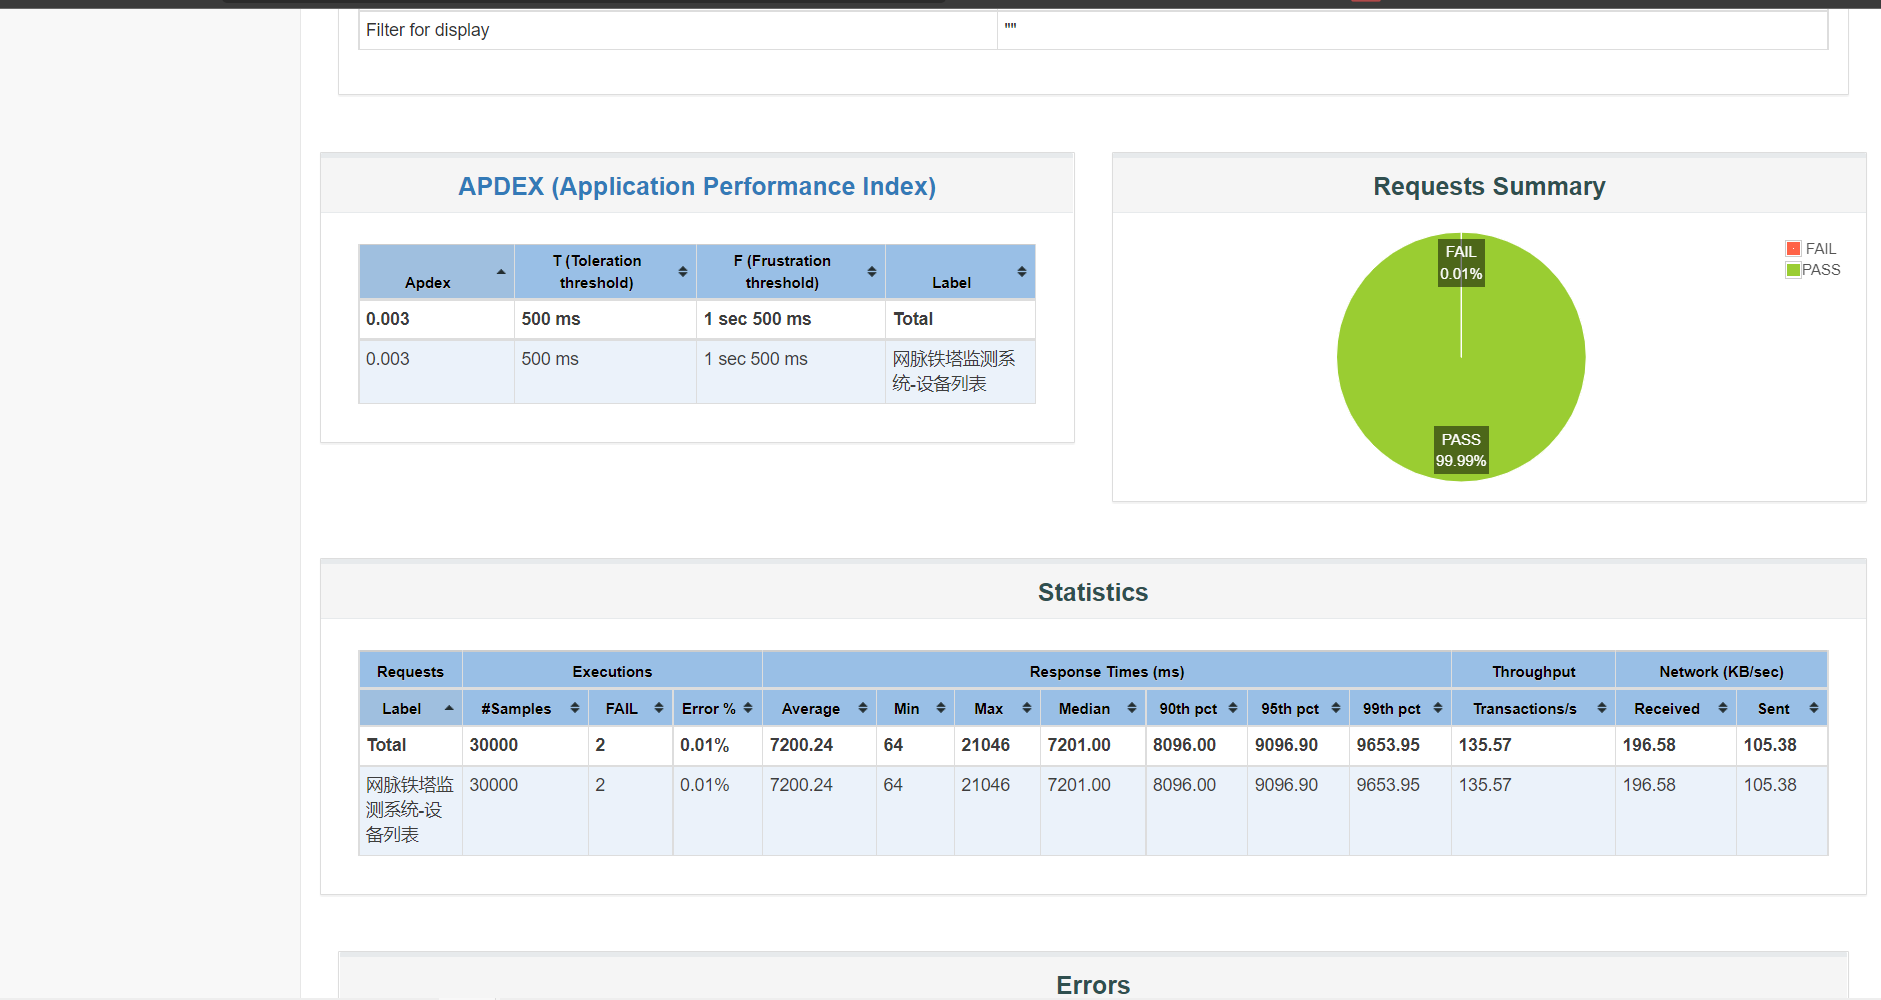Select average 7200.24 in Total row
The height and width of the screenshot is (1000, 1881).
801,745
